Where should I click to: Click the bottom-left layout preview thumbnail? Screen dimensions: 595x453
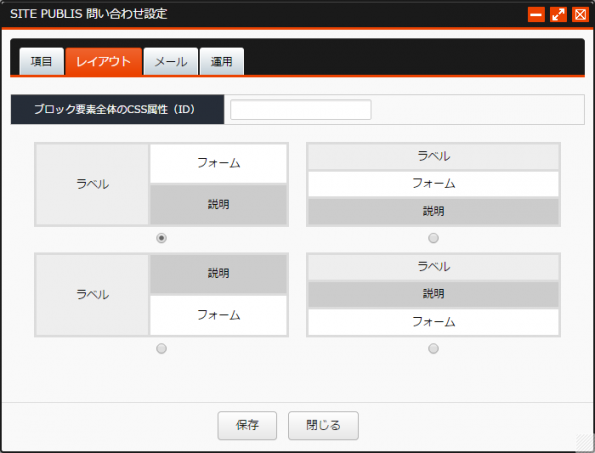(x=161, y=295)
